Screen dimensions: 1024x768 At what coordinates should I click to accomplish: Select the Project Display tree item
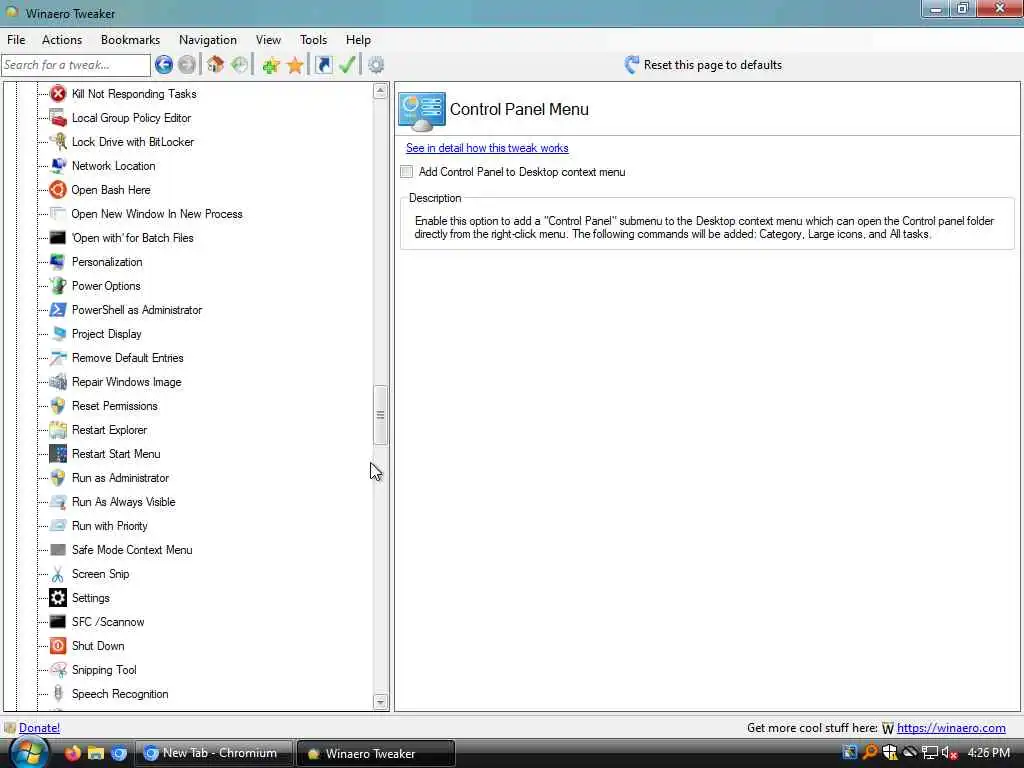pyautogui.click(x=106, y=334)
